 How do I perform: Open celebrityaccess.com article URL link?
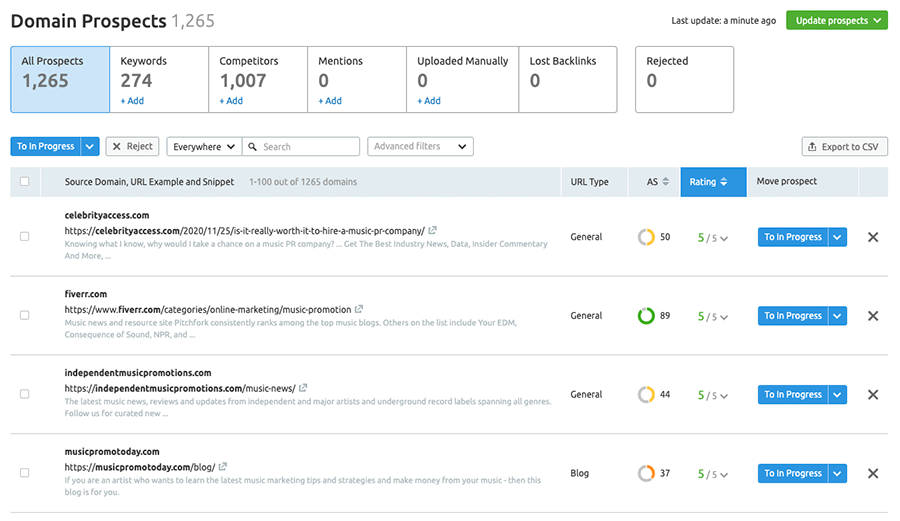point(245,231)
